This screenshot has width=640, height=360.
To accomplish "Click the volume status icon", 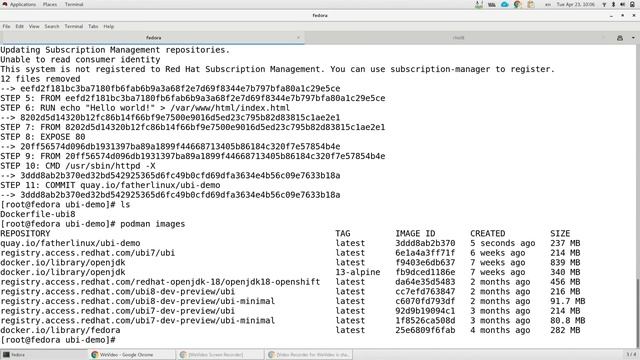I will 622,4.
